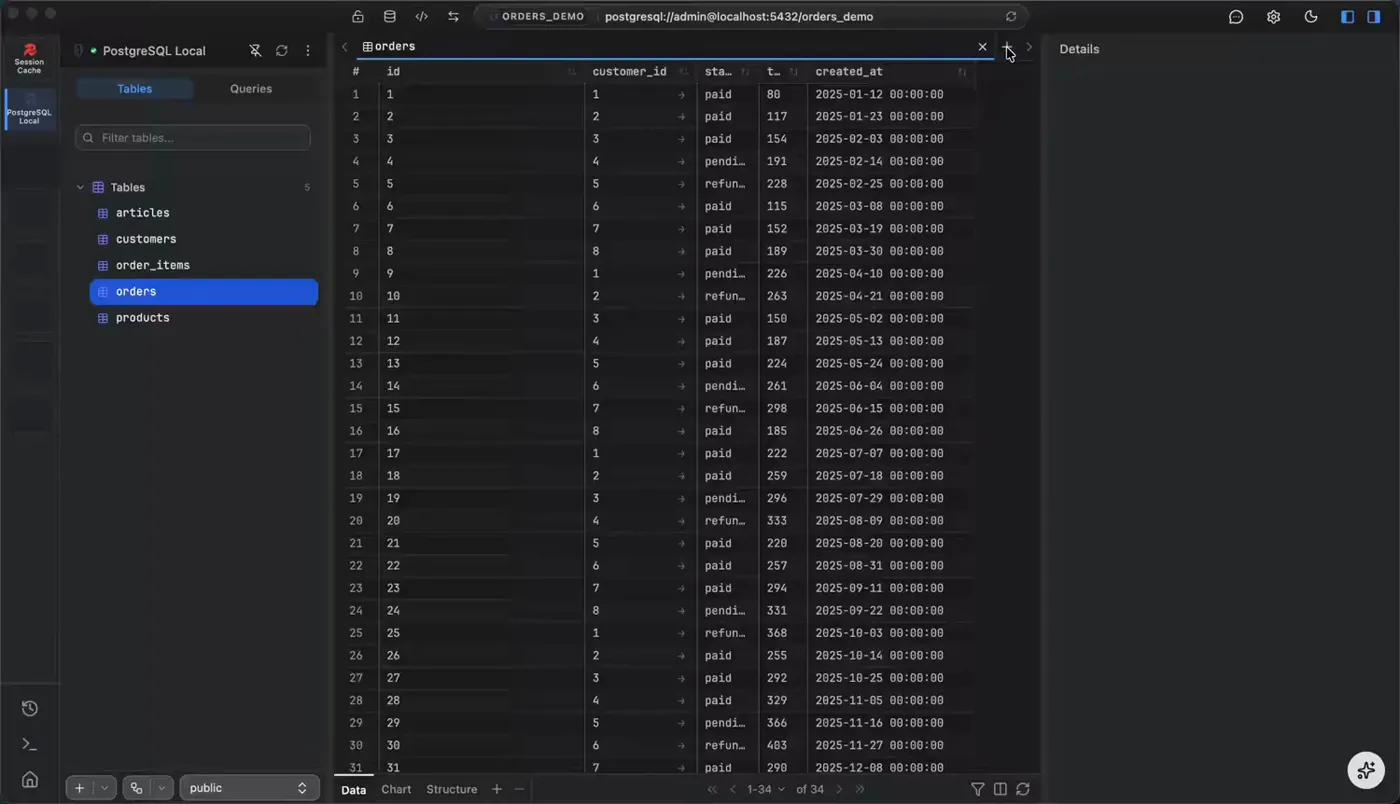Viewport: 1400px width, 804px height.
Task: Open query history icon
Action: tap(30, 709)
